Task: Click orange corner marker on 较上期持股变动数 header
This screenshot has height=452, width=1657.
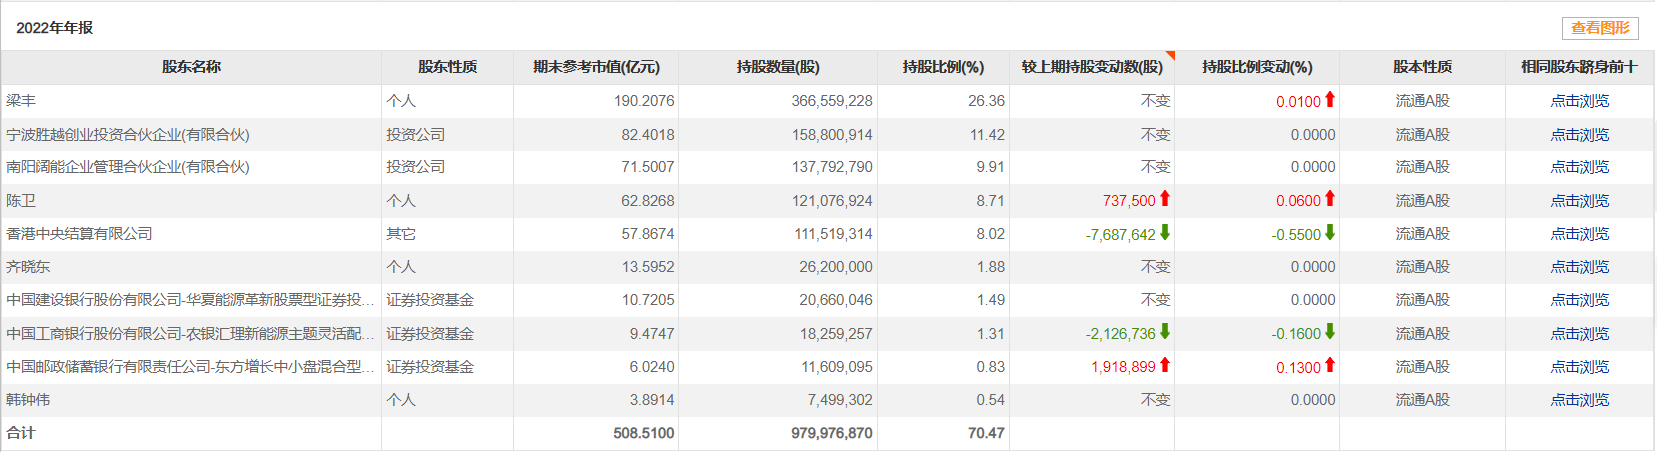Action: (x=1170, y=55)
